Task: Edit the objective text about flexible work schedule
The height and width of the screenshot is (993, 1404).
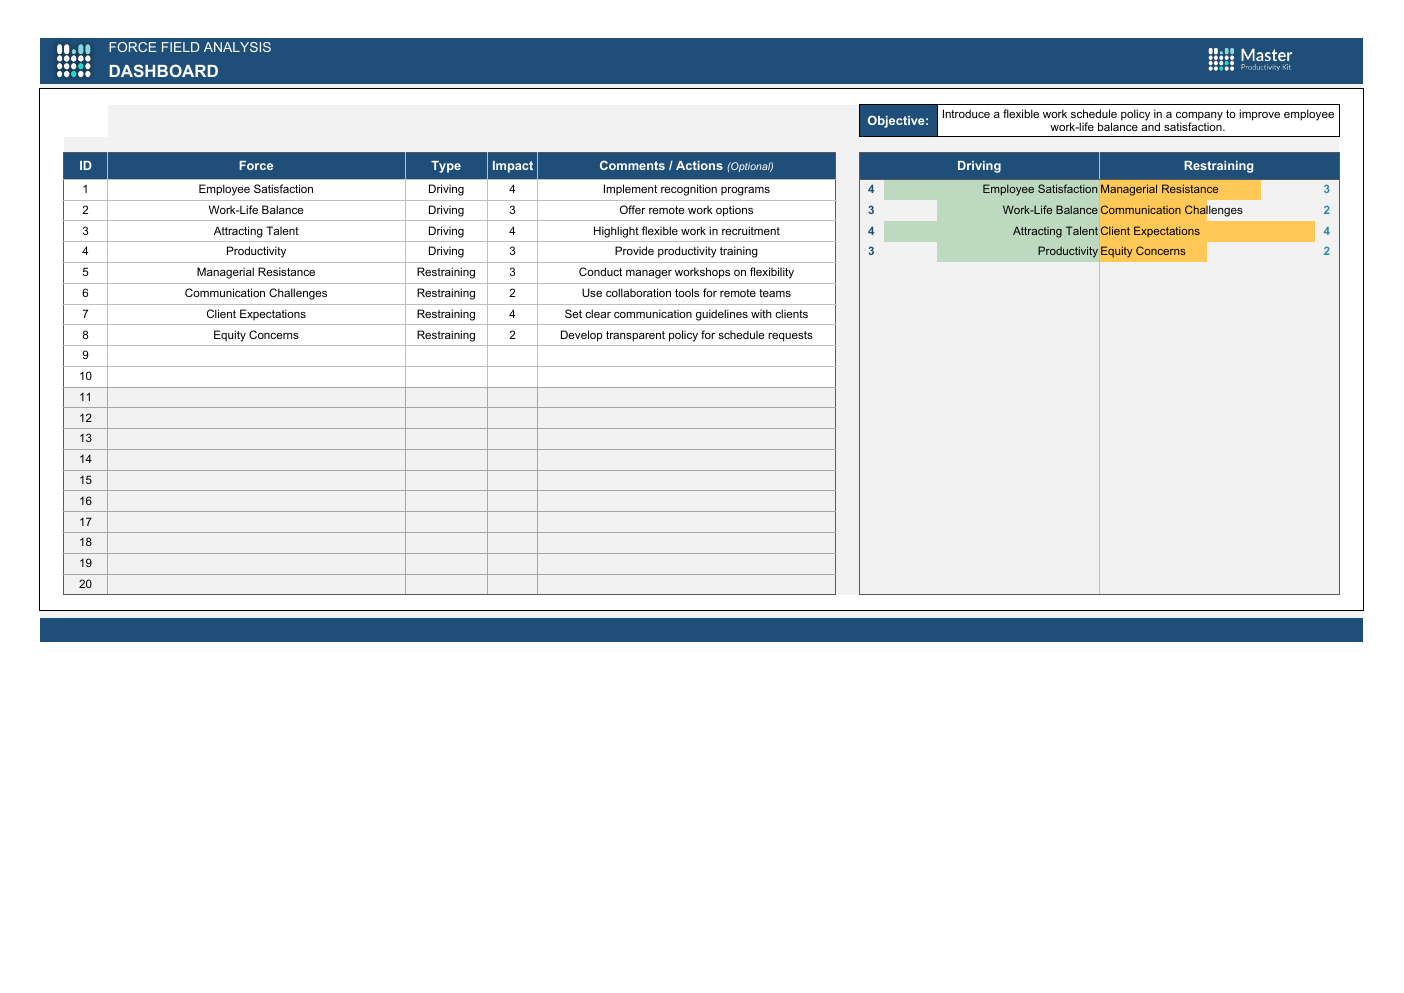Action: tap(1138, 121)
